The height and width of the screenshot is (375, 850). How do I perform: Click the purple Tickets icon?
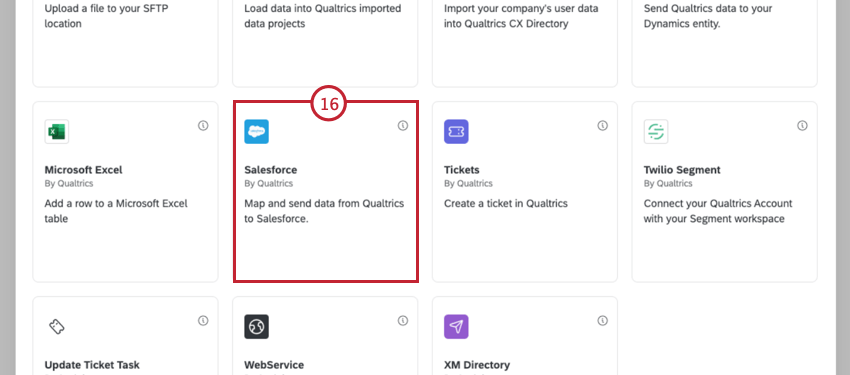456,132
